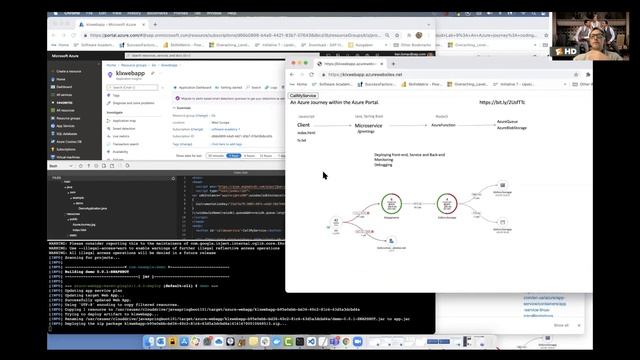Screen dimensions: 640x360
Task: Open Cloud Shell settings gear icon
Action: 96,166
